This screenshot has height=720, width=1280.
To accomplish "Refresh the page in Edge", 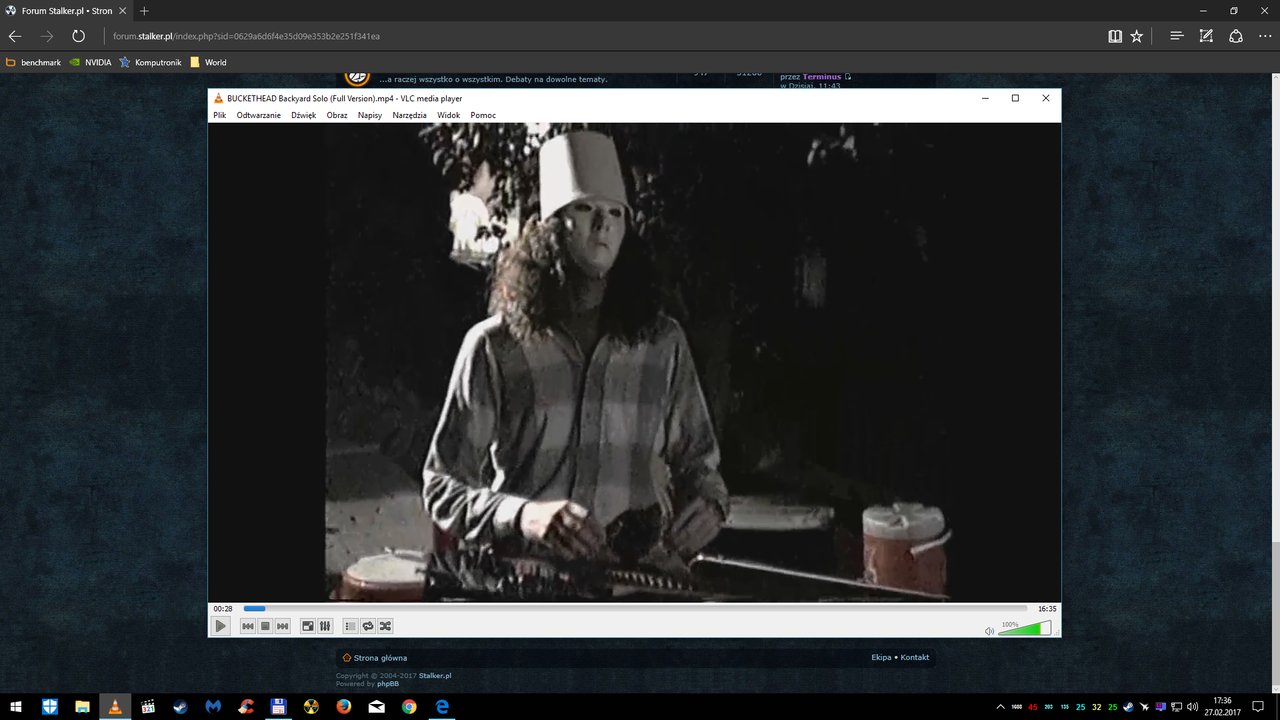I will pos(78,36).
